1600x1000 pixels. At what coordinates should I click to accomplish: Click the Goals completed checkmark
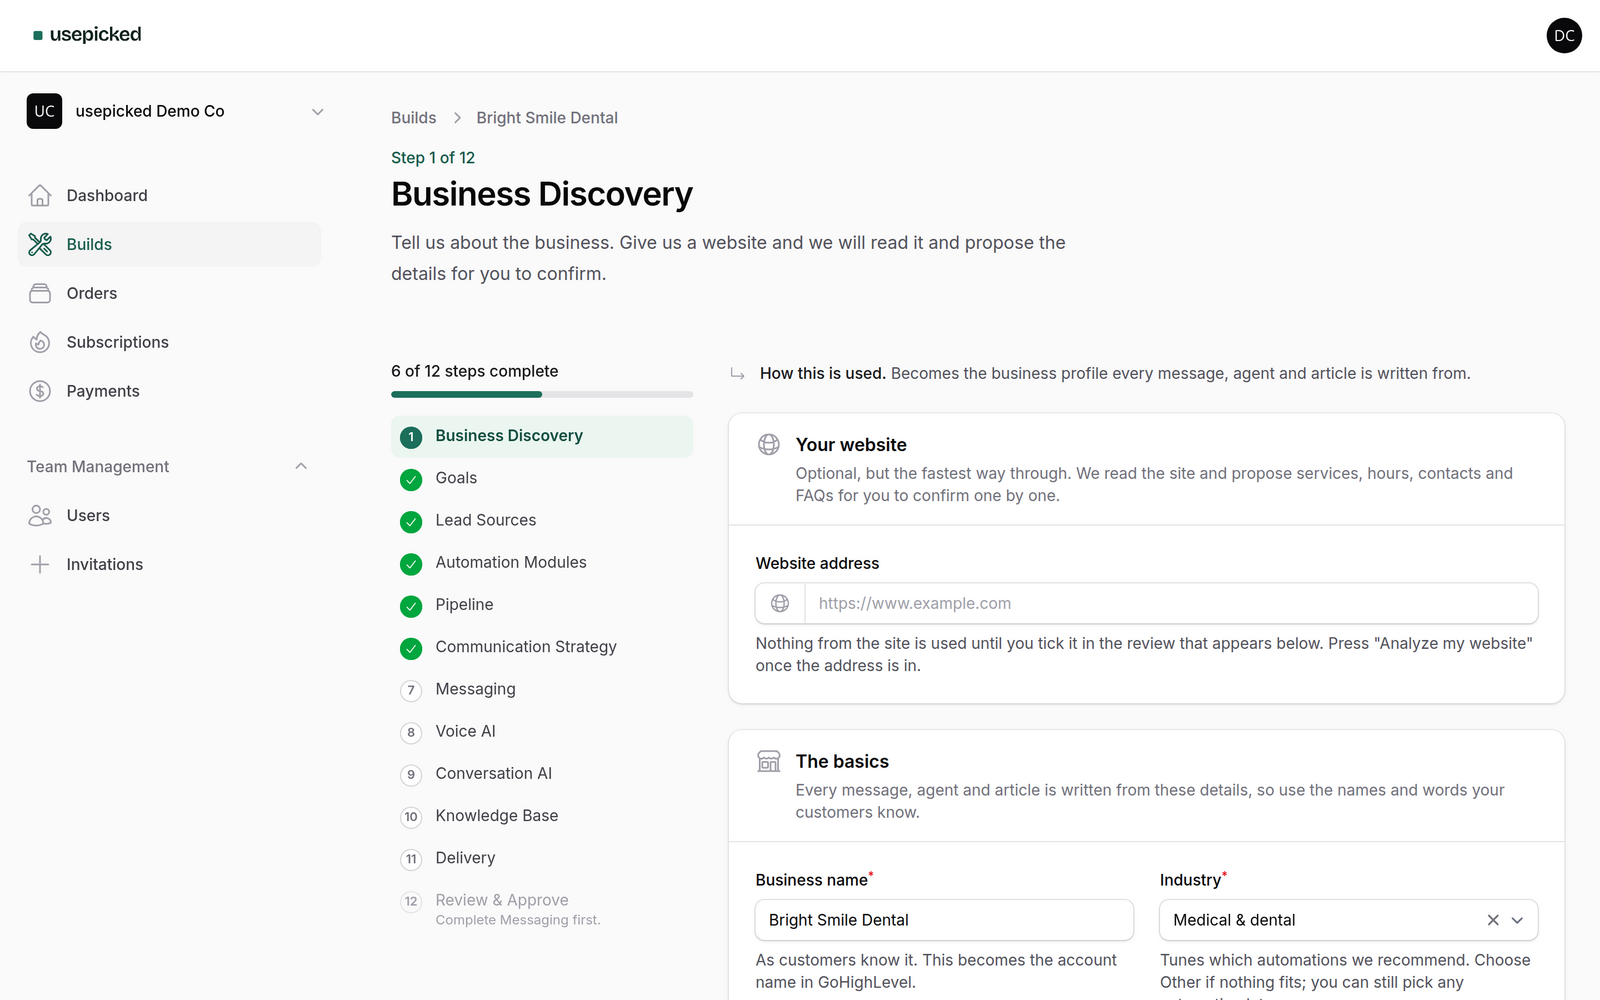[x=411, y=480]
